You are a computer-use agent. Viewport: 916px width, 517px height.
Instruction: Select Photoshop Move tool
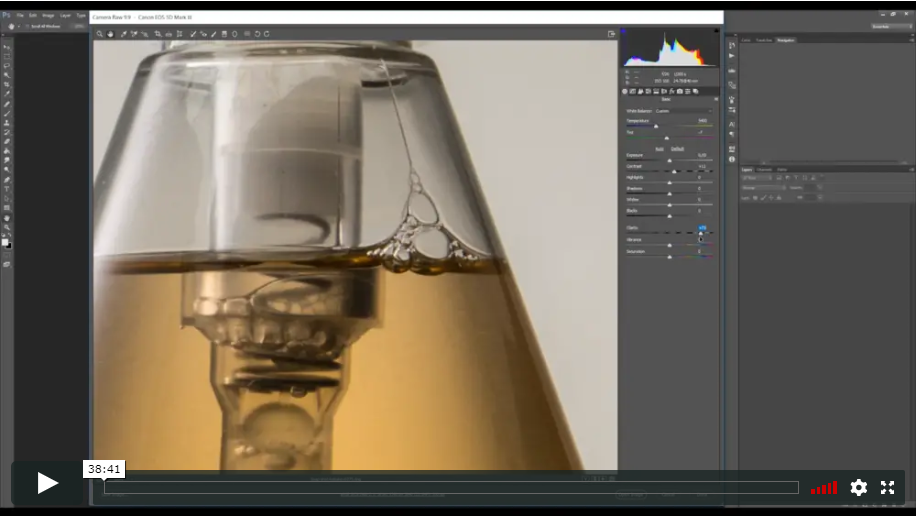click(x=7, y=47)
